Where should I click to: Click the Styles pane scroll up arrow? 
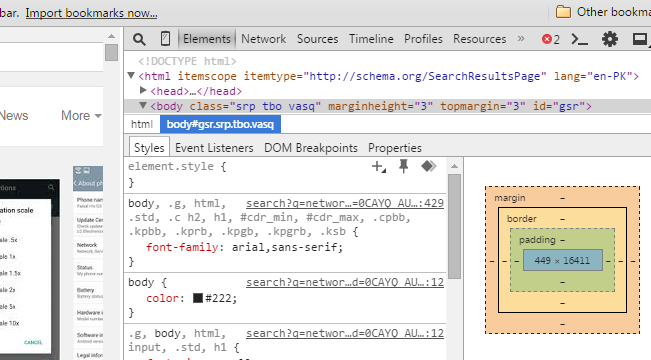[x=454, y=166]
